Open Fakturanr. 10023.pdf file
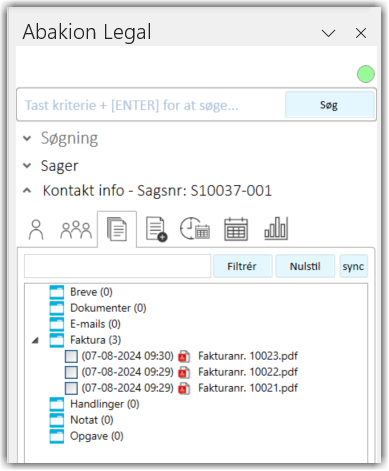Image resolution: width=389 pixels, height=471 pixels. pyautogui.click(x=248, y=356)
